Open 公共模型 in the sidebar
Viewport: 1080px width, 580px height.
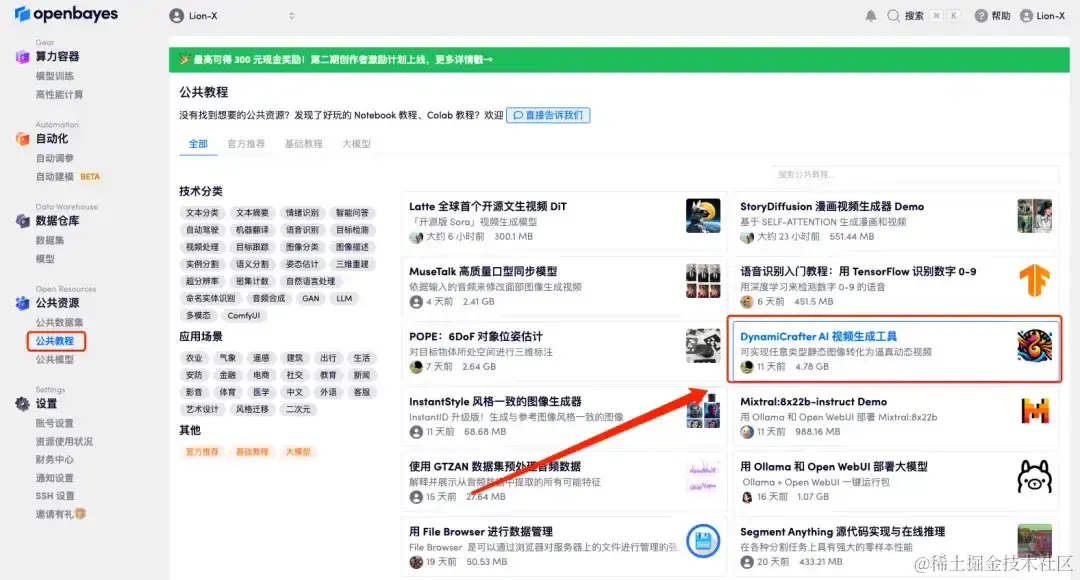(54, 360)
